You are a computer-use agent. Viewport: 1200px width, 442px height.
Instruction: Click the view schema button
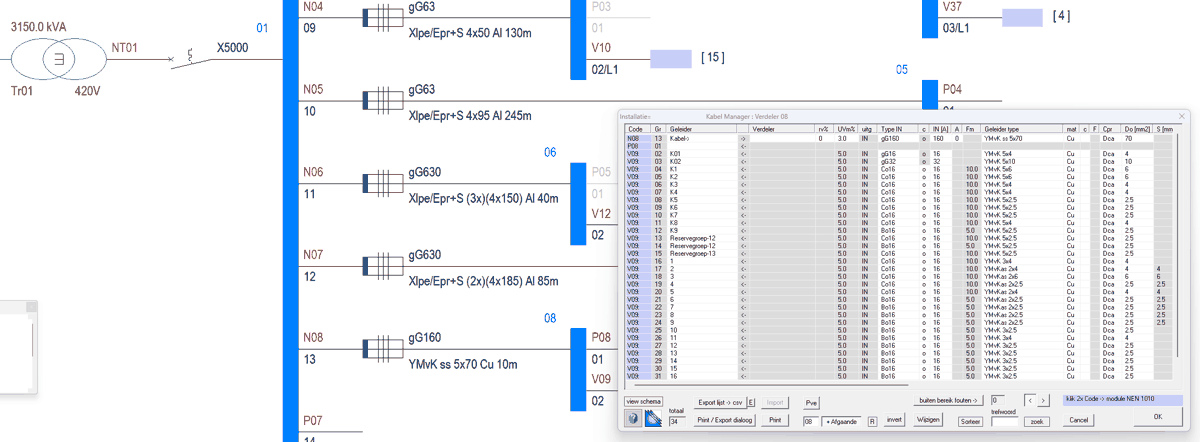click(643, 401)
